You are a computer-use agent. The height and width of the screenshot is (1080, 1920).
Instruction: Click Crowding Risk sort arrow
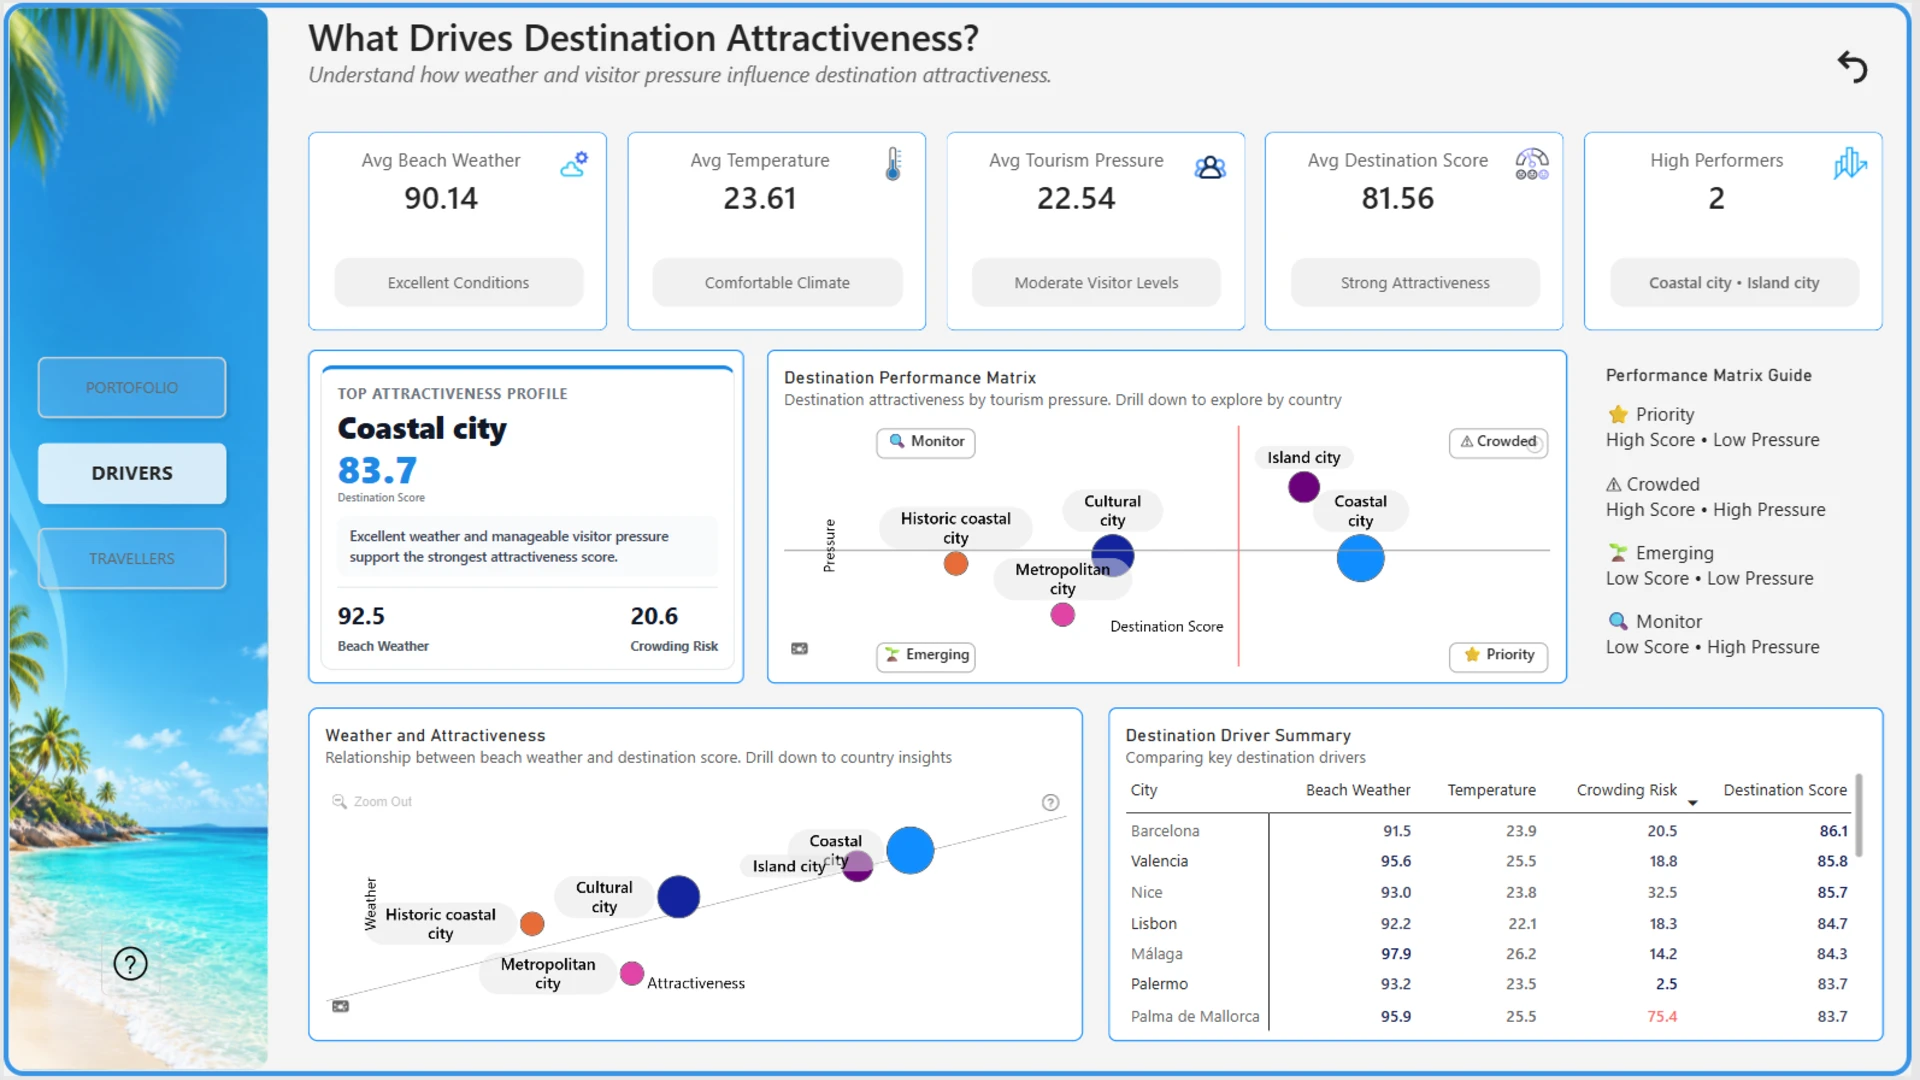tap(1692, 803)
